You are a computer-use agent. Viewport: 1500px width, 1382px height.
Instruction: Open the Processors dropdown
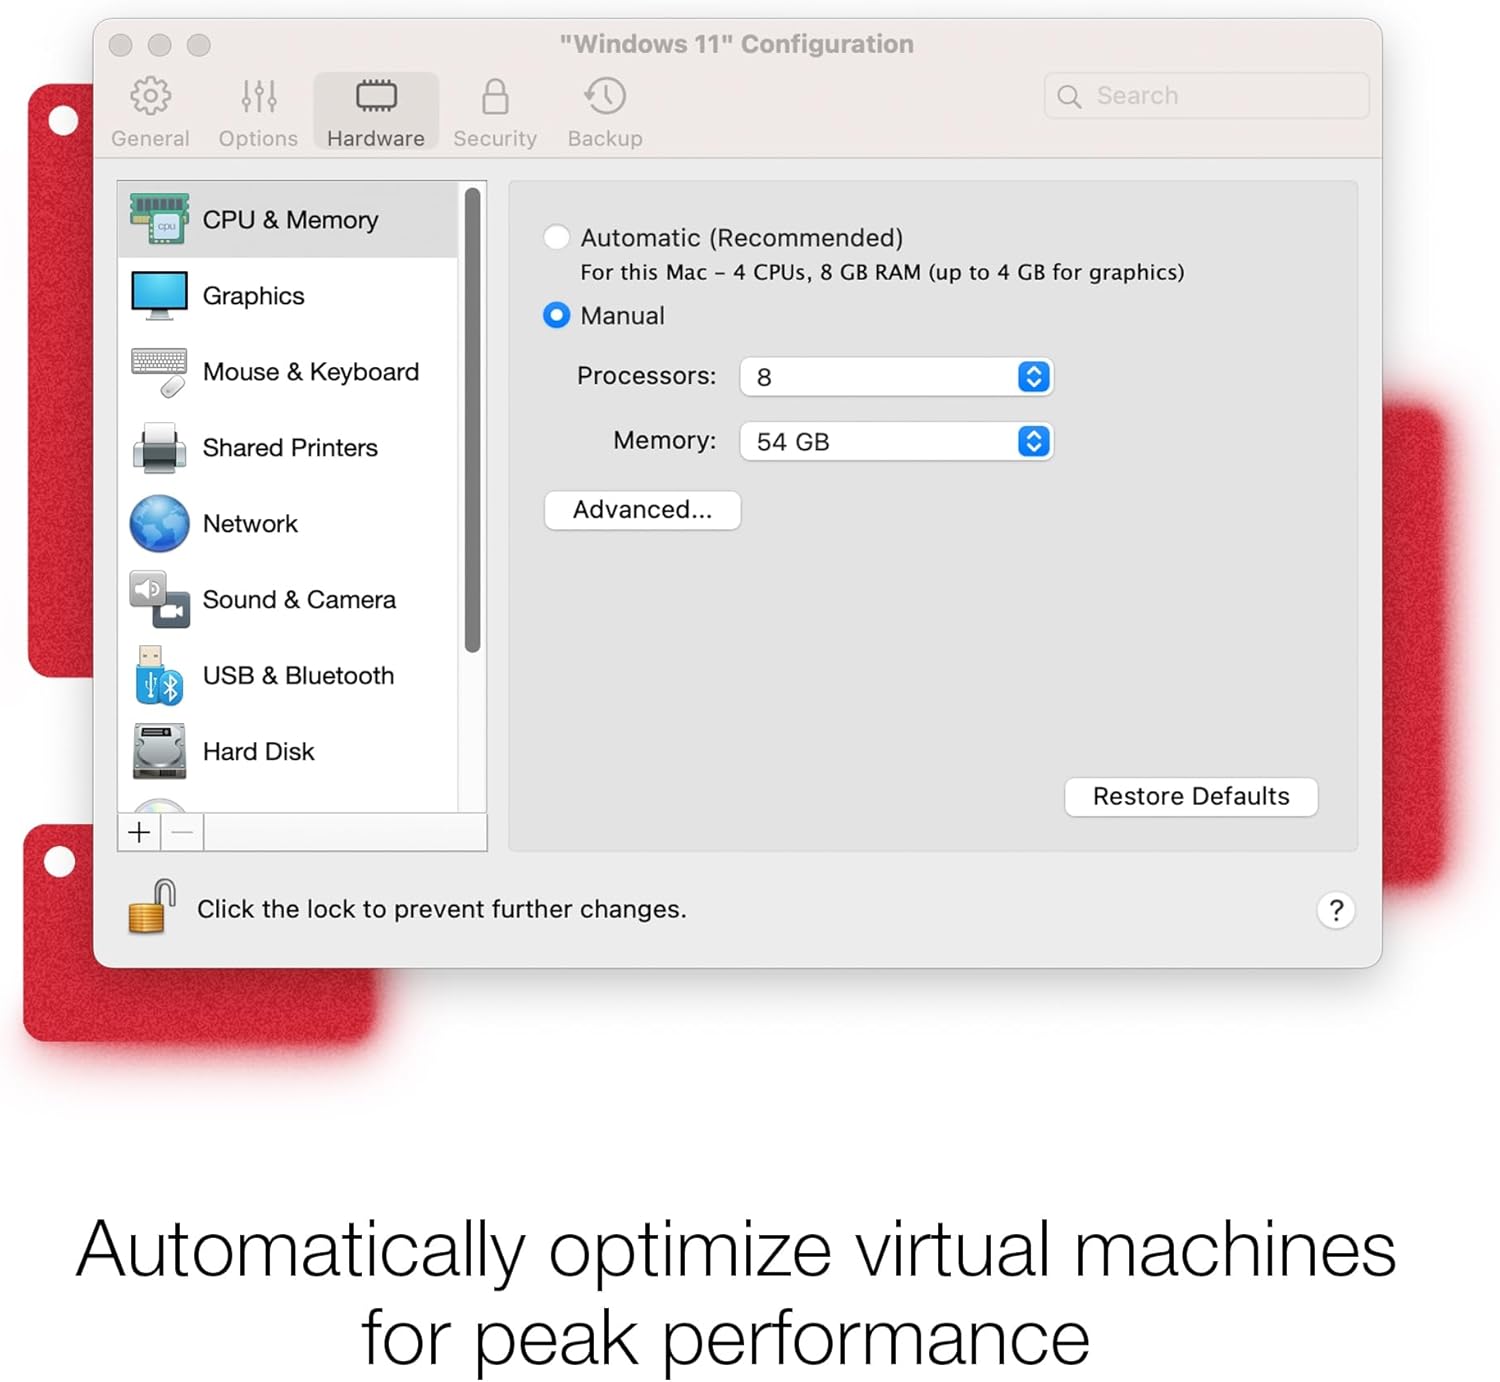[x=896, y=377]
